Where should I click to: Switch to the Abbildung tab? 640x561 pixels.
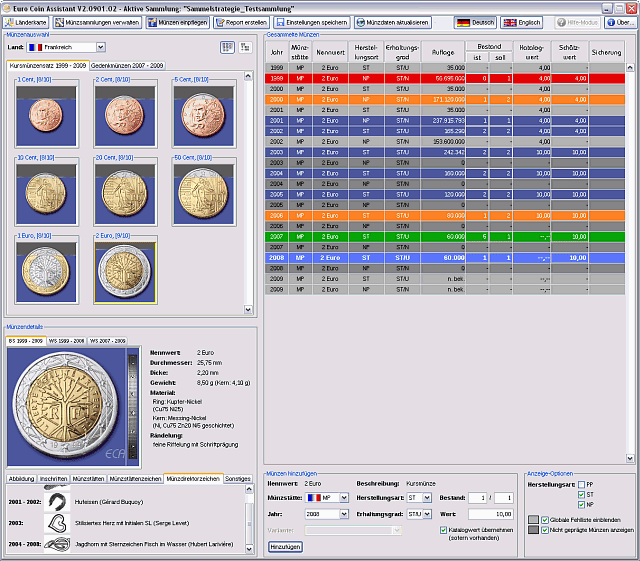(x=21, y=479)
